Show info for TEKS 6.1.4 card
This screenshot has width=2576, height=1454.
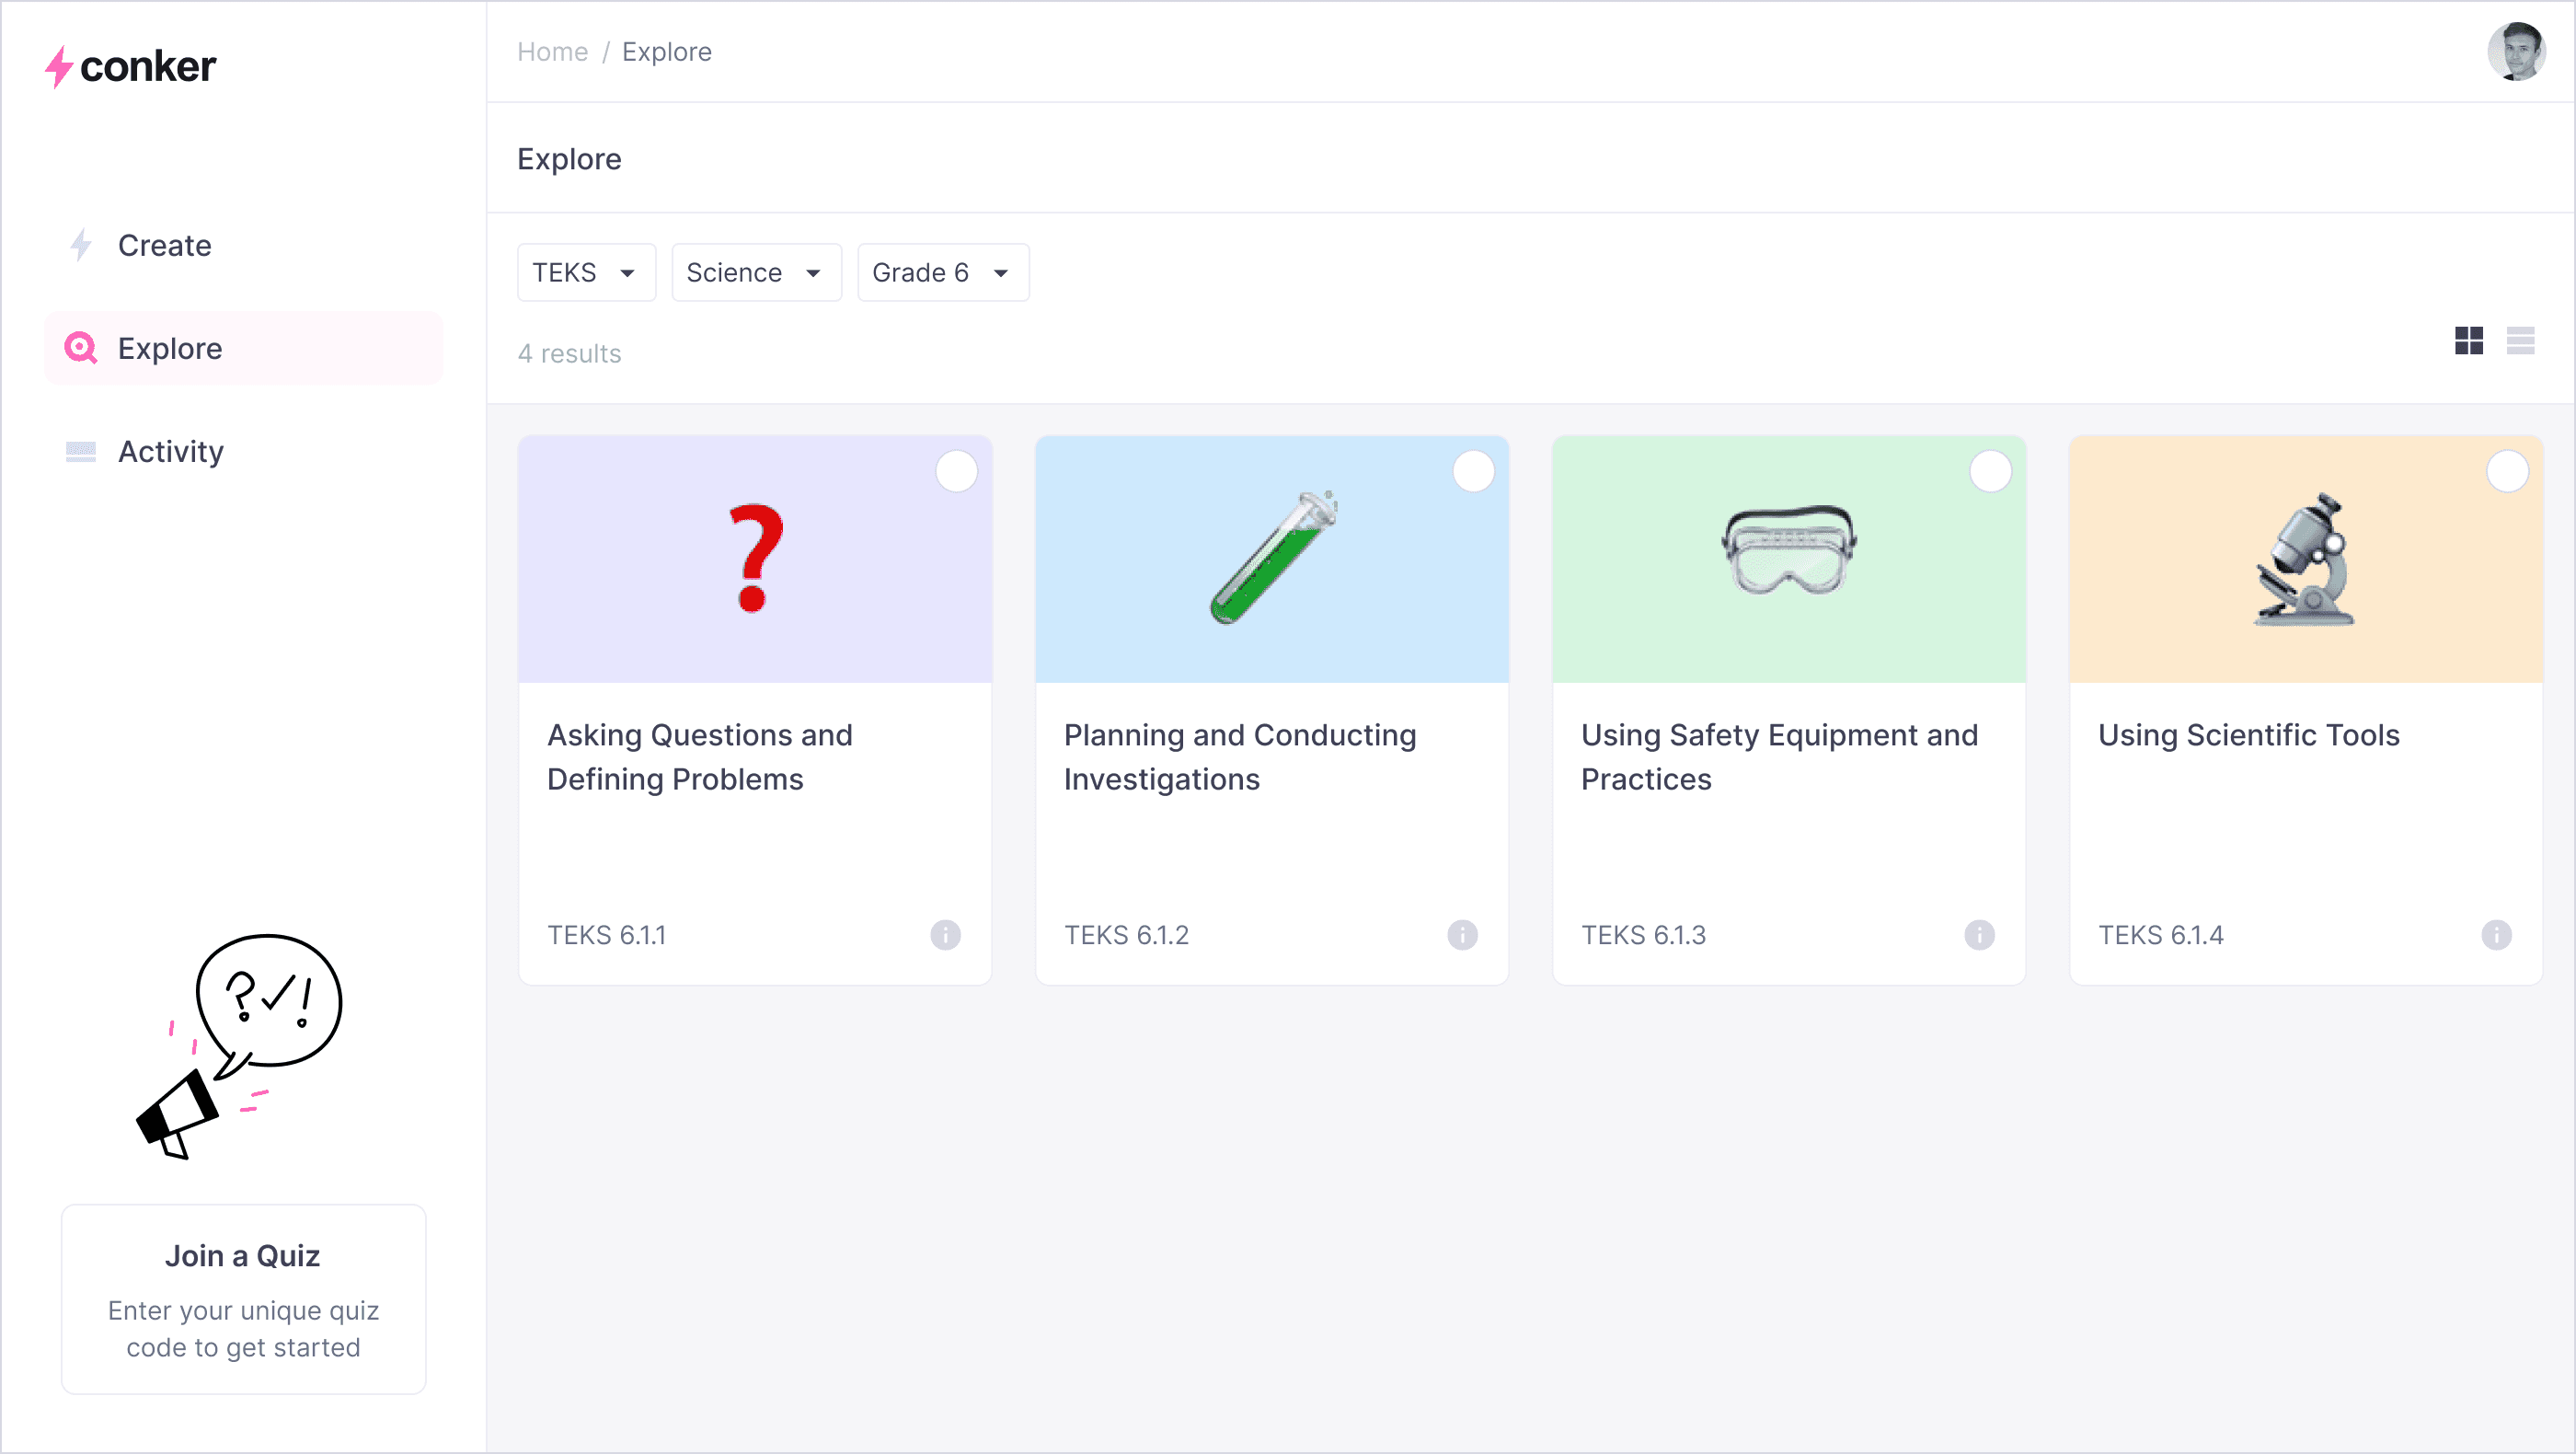[2496, 934]
